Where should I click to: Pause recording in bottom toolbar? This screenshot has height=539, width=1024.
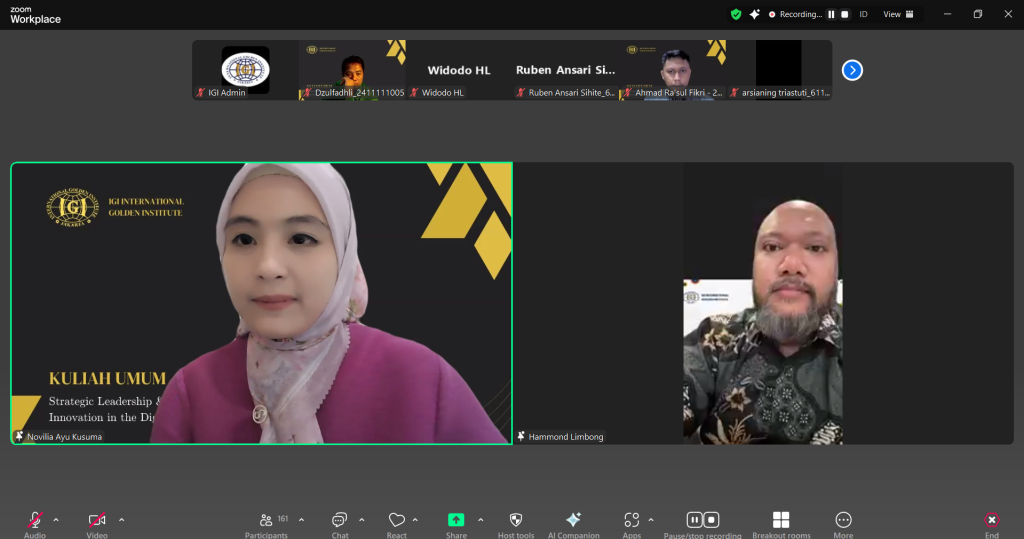click(694, 519)
